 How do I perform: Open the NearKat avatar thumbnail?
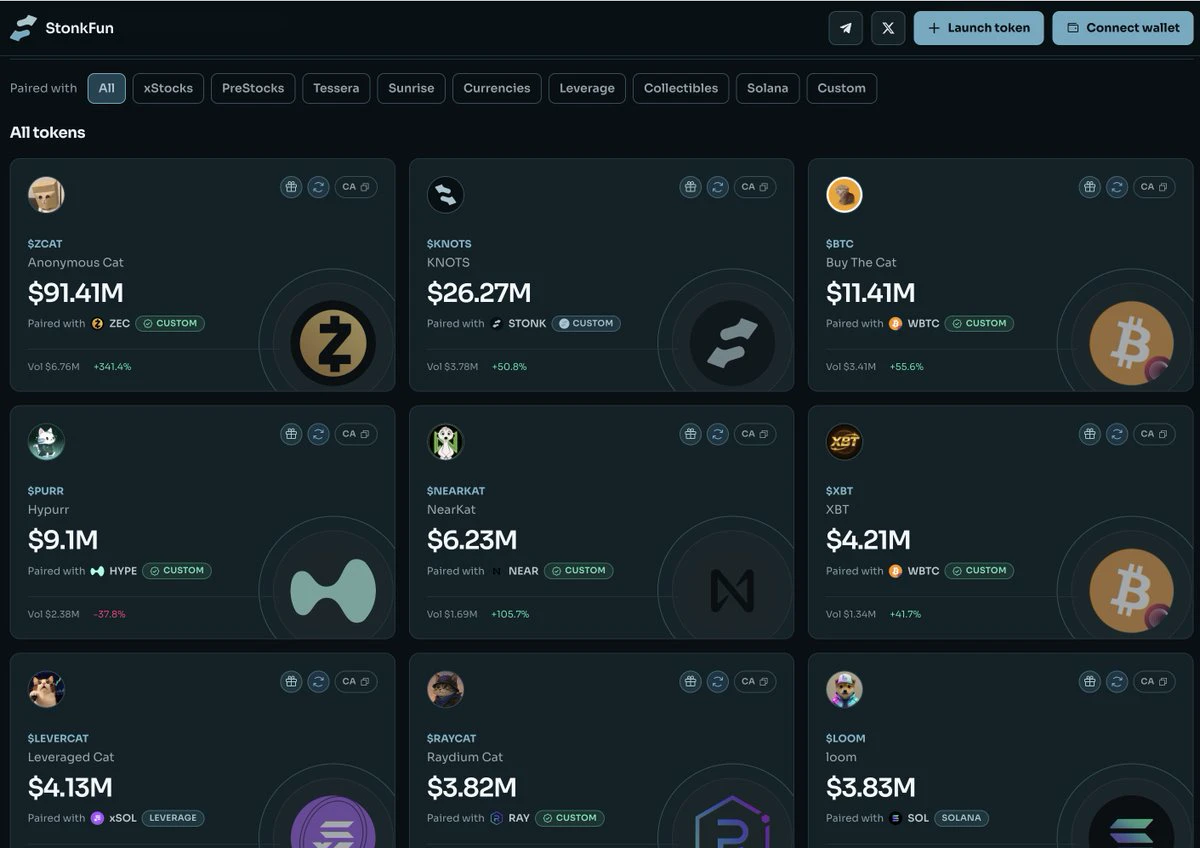coord(445,442)
